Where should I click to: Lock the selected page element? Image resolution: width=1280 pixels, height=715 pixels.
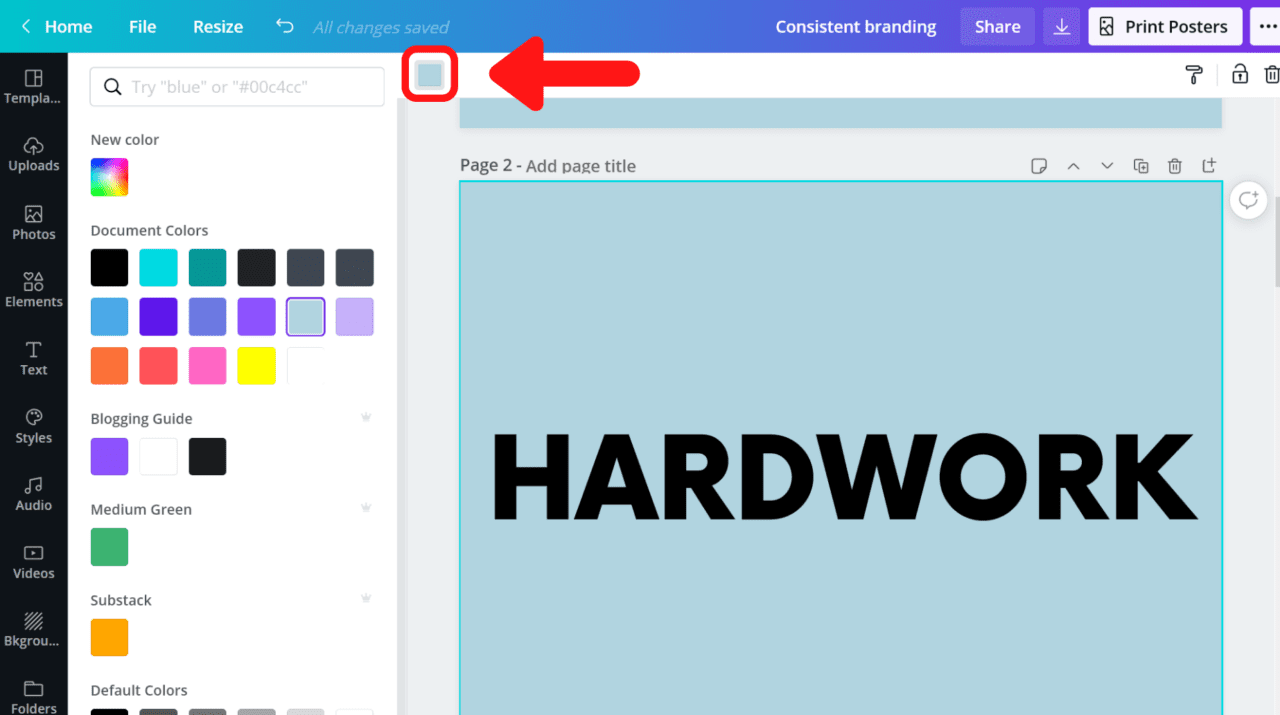pos(1239,74)
